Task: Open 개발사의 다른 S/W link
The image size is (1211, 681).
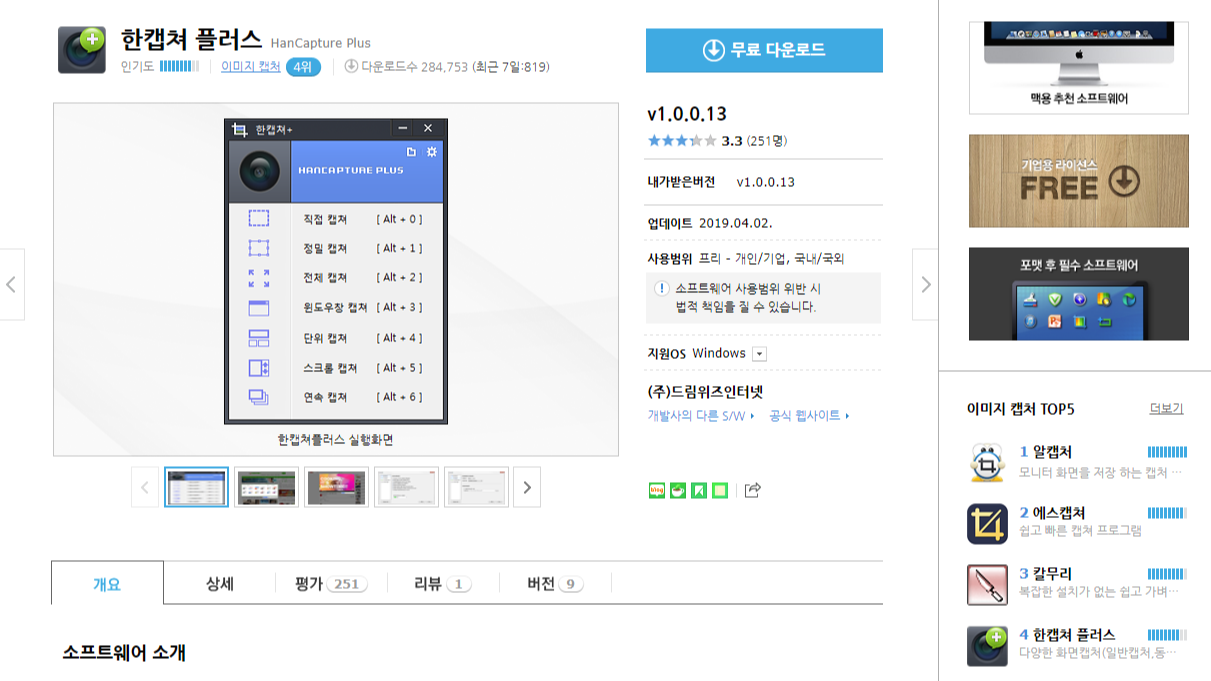Action: pos(701,416)
